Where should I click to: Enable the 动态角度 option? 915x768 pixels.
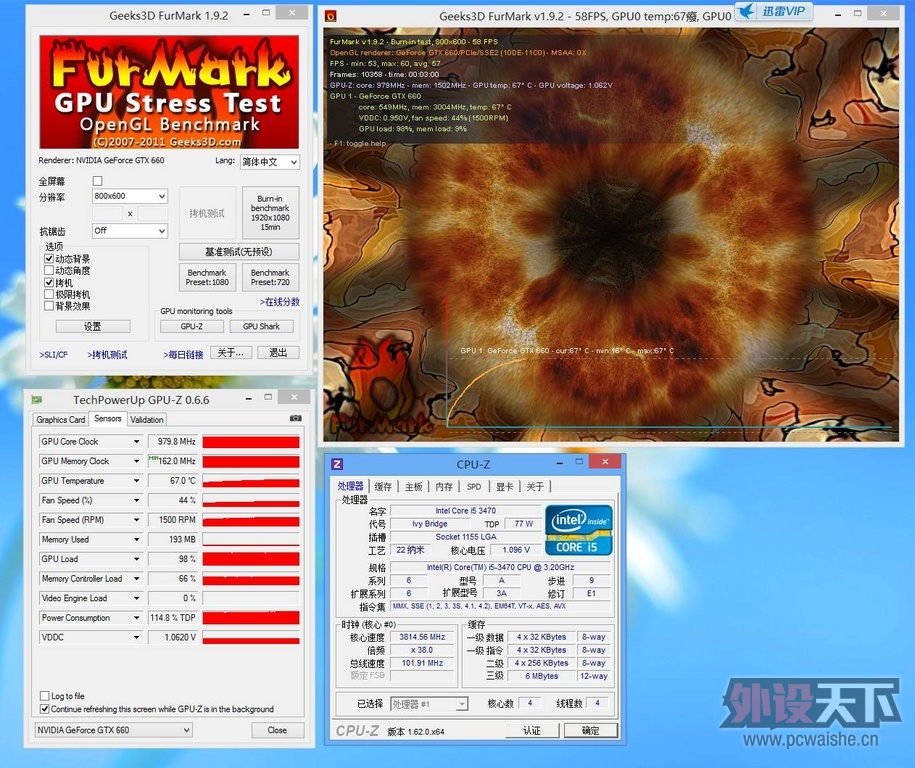[49, 270]
